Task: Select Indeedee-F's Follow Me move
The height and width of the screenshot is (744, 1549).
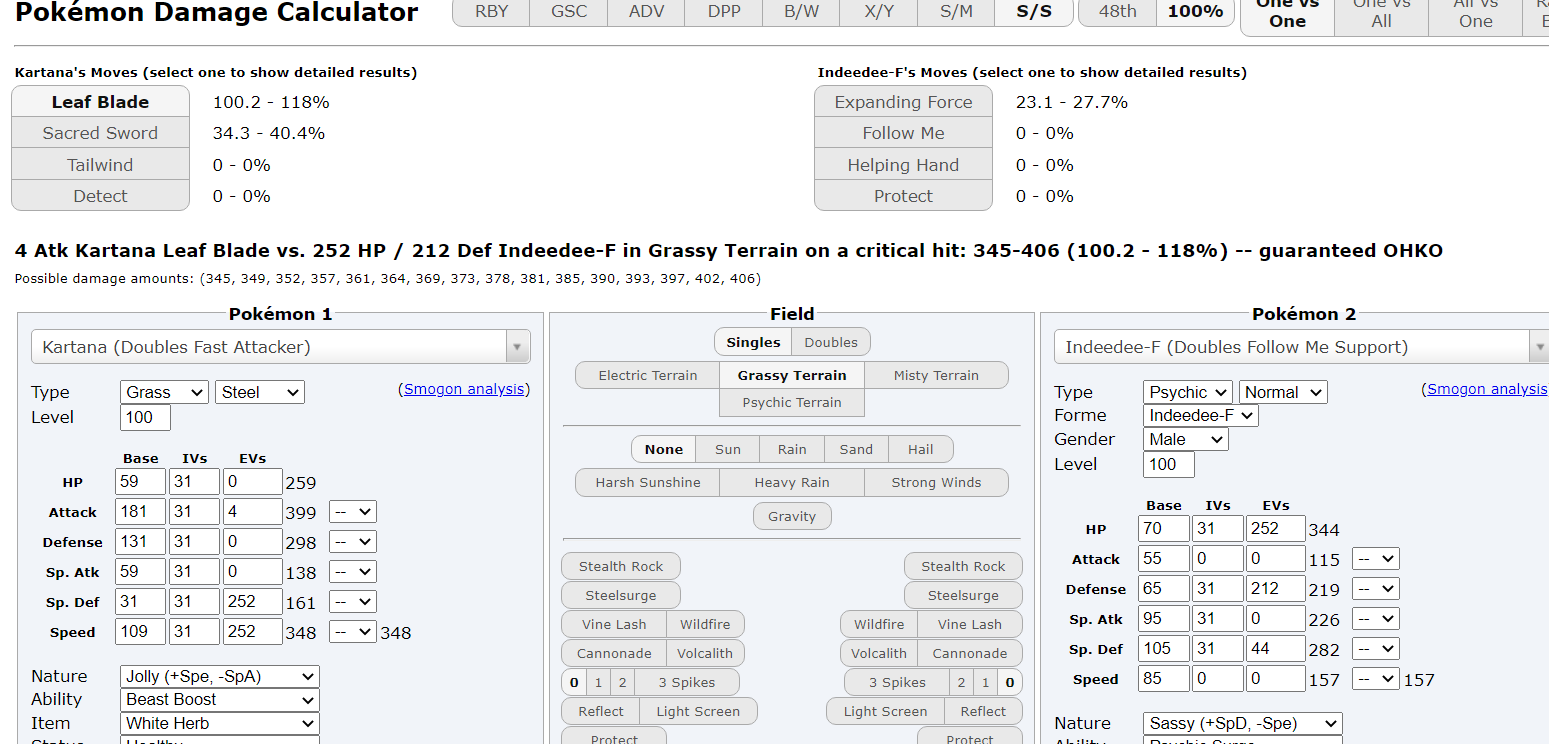Action: coord(903,133)
